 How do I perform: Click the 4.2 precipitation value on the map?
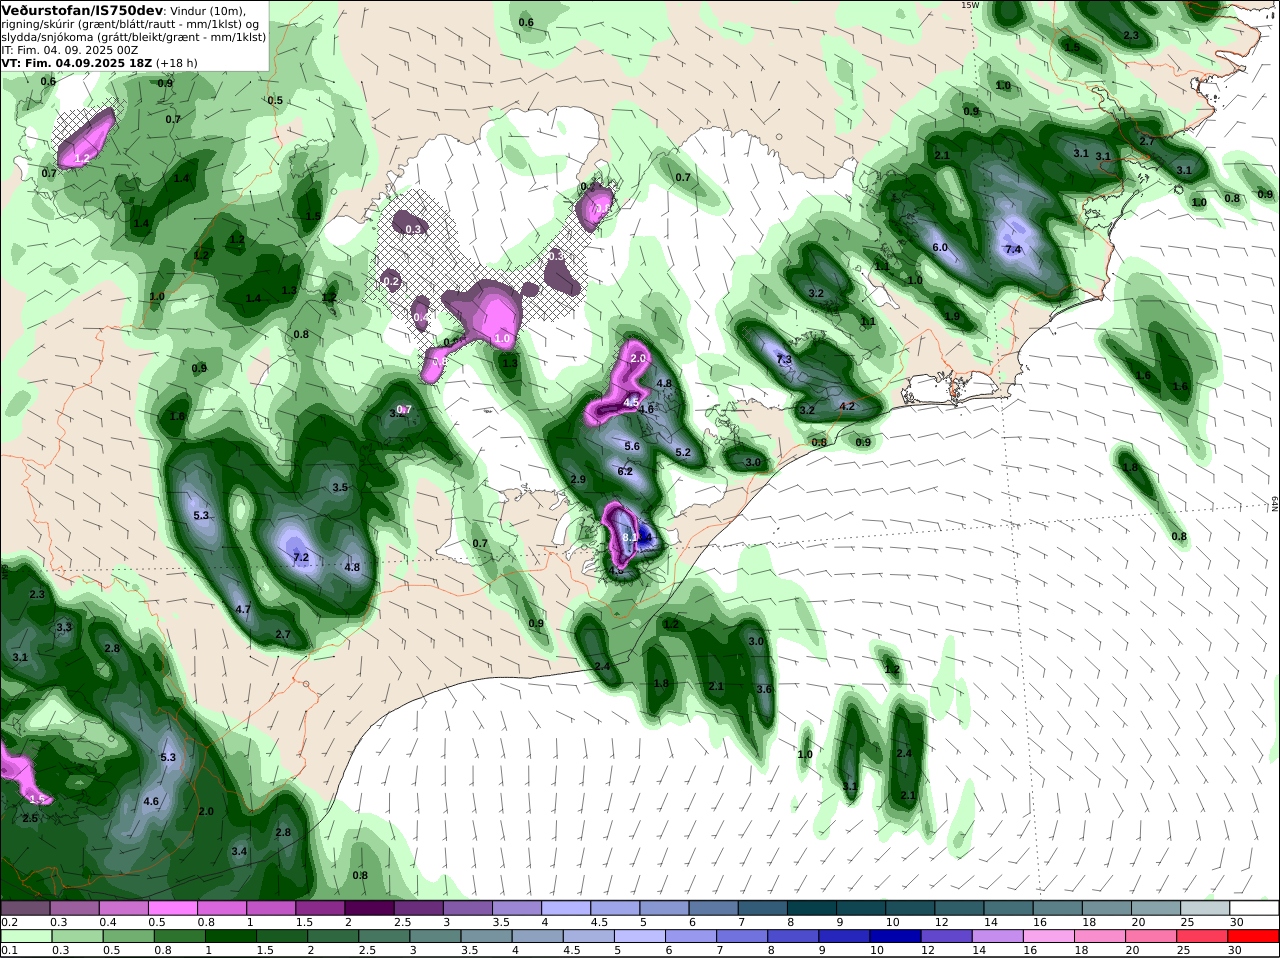coord(847,406)
